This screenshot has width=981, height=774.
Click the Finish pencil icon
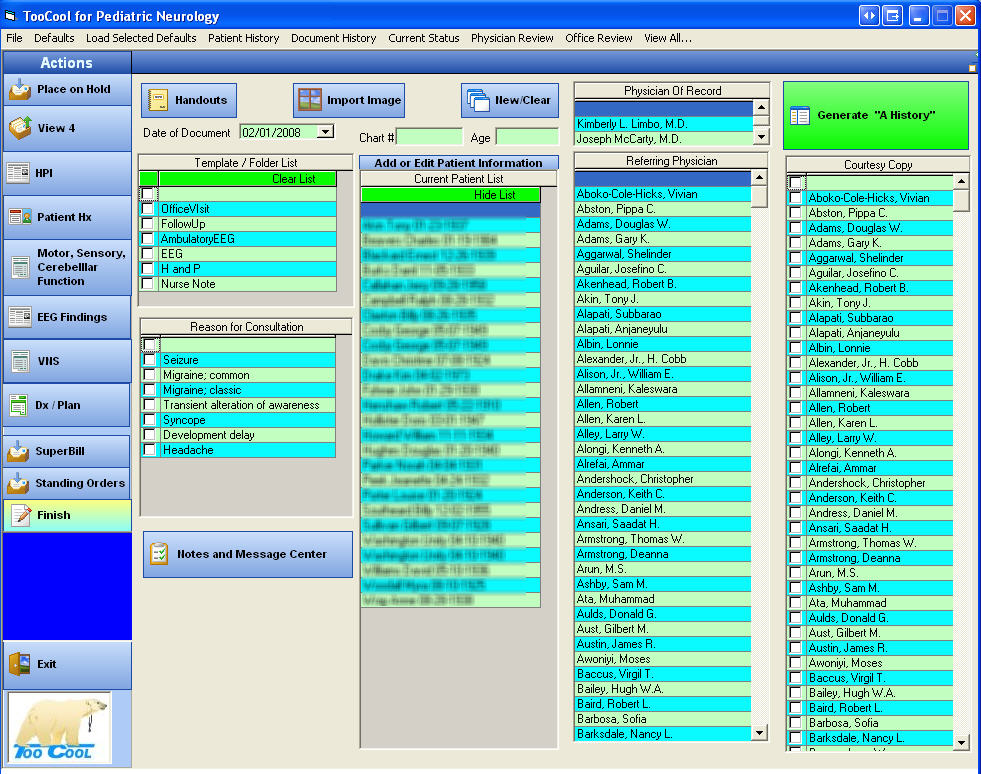click(21, 515)
